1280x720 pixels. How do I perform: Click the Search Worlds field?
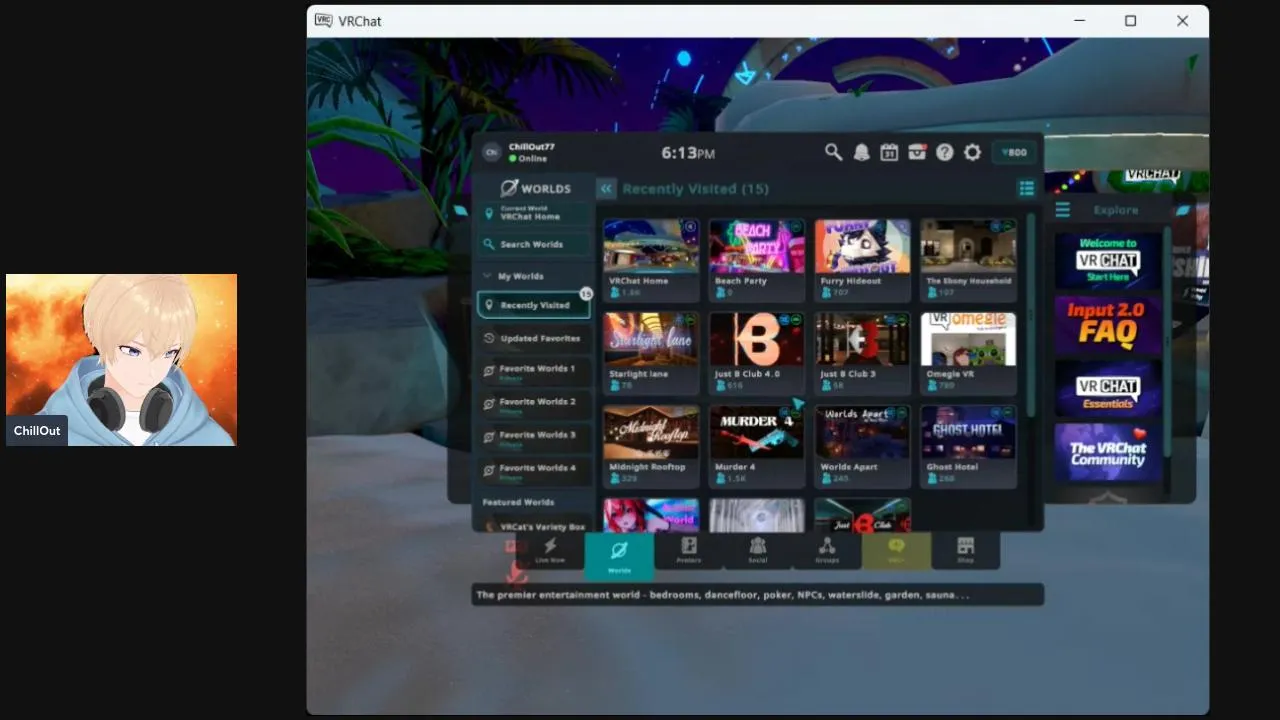pyautogui.click(x=534, y=244)
